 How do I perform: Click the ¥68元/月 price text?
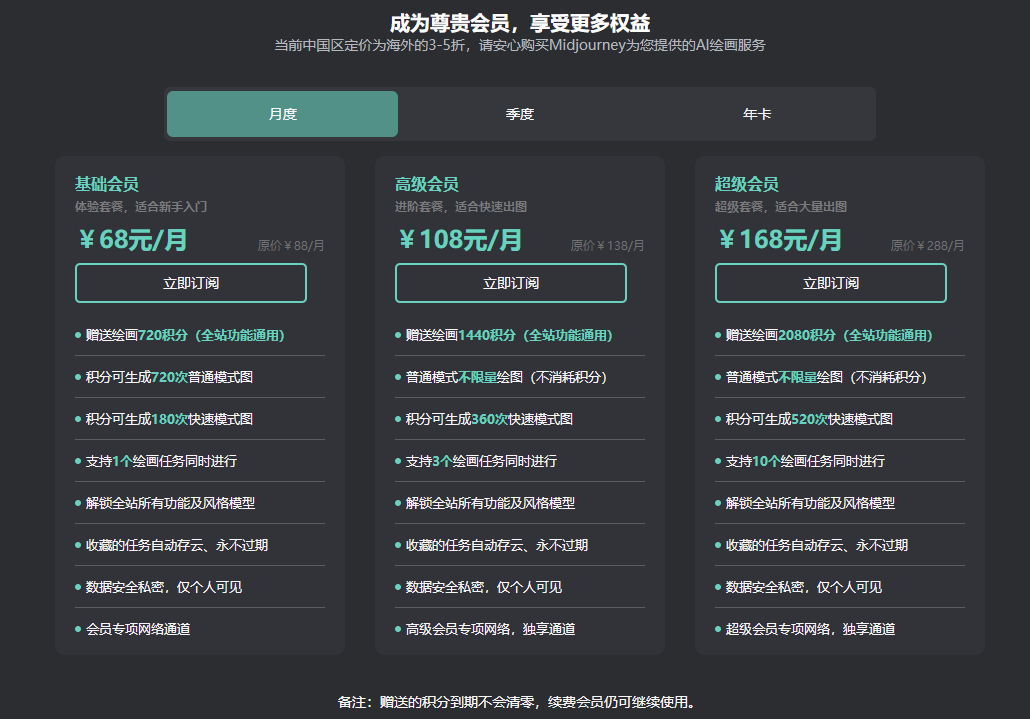(133, 240)
